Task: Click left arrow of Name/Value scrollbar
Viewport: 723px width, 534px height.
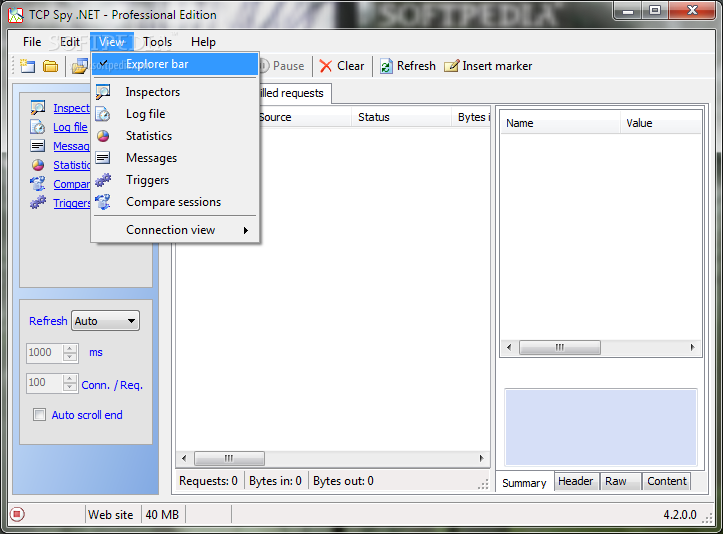Action: click(x=509, y=347)
